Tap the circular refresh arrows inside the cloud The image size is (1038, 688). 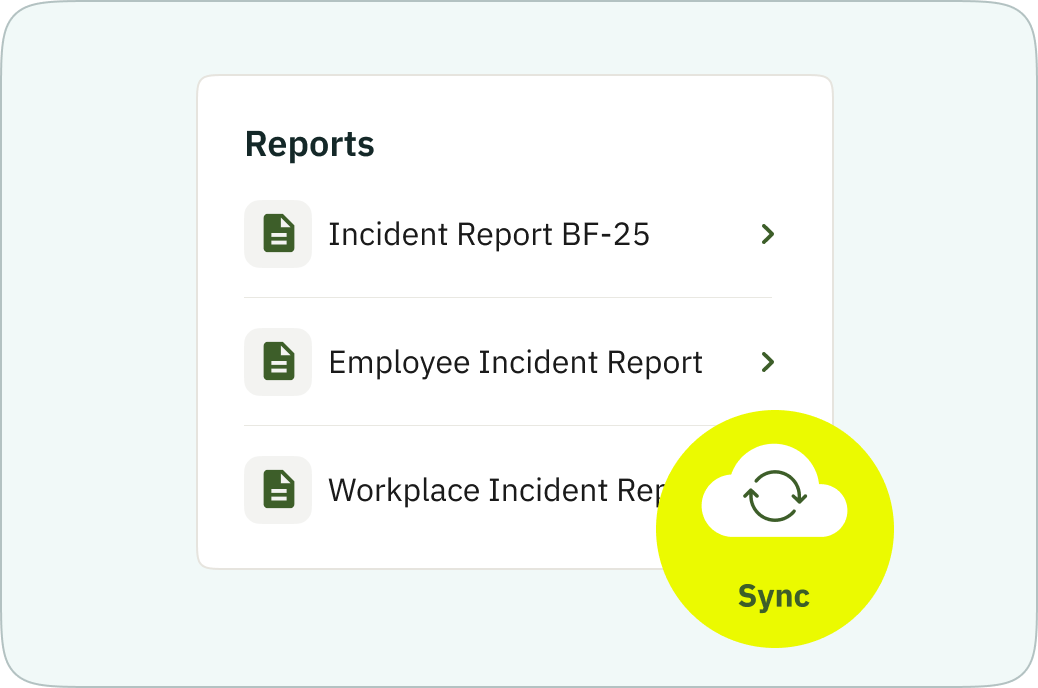click(774, 497)
